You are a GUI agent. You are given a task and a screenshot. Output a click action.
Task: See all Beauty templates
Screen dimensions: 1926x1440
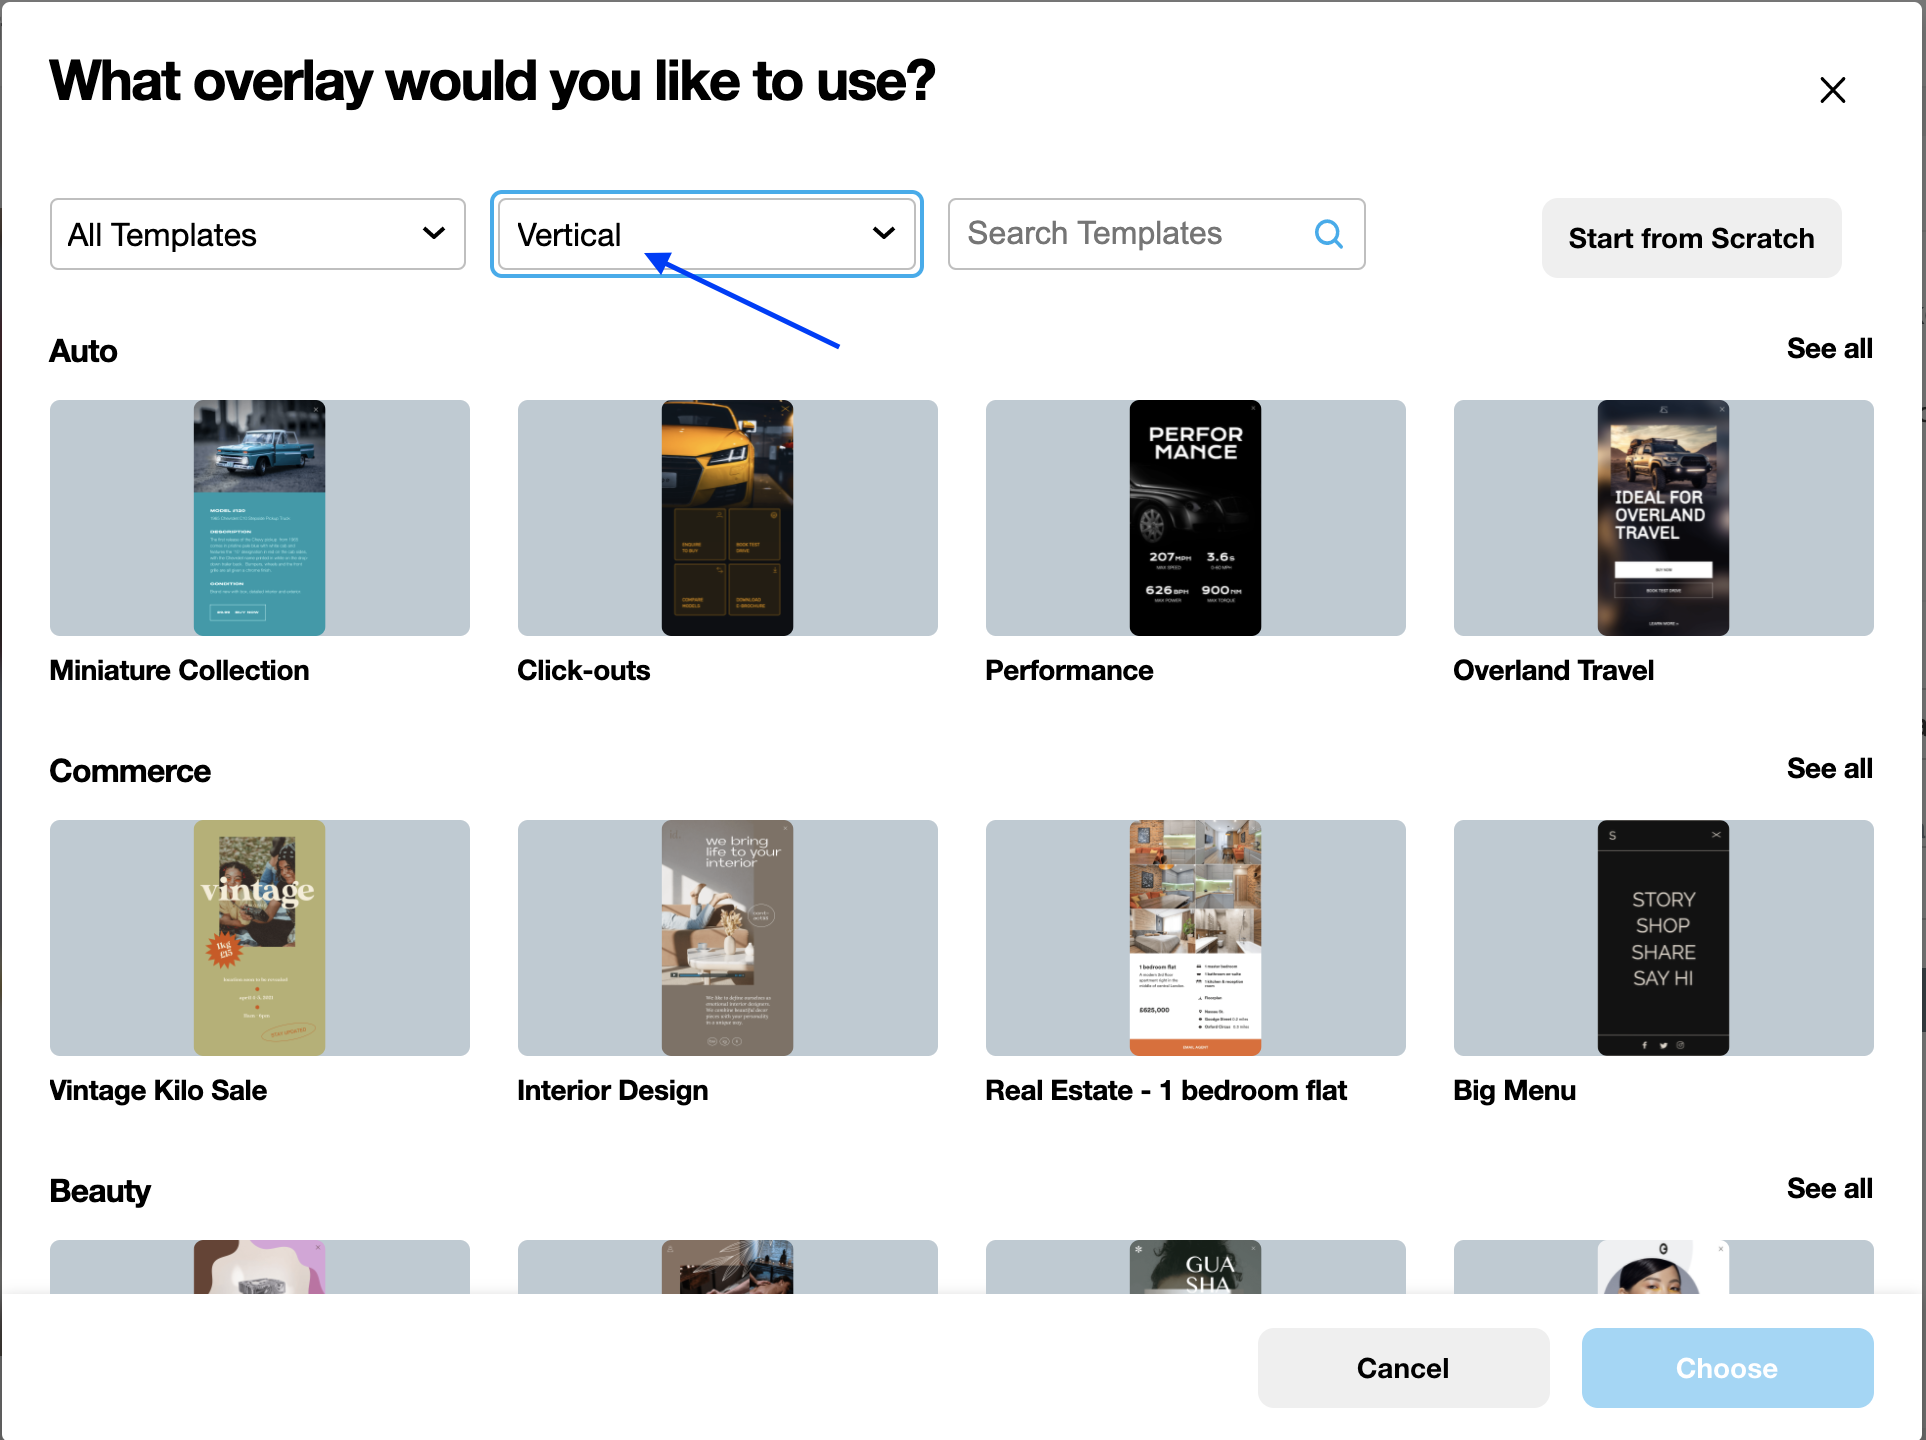(x=1829, y=1189)
